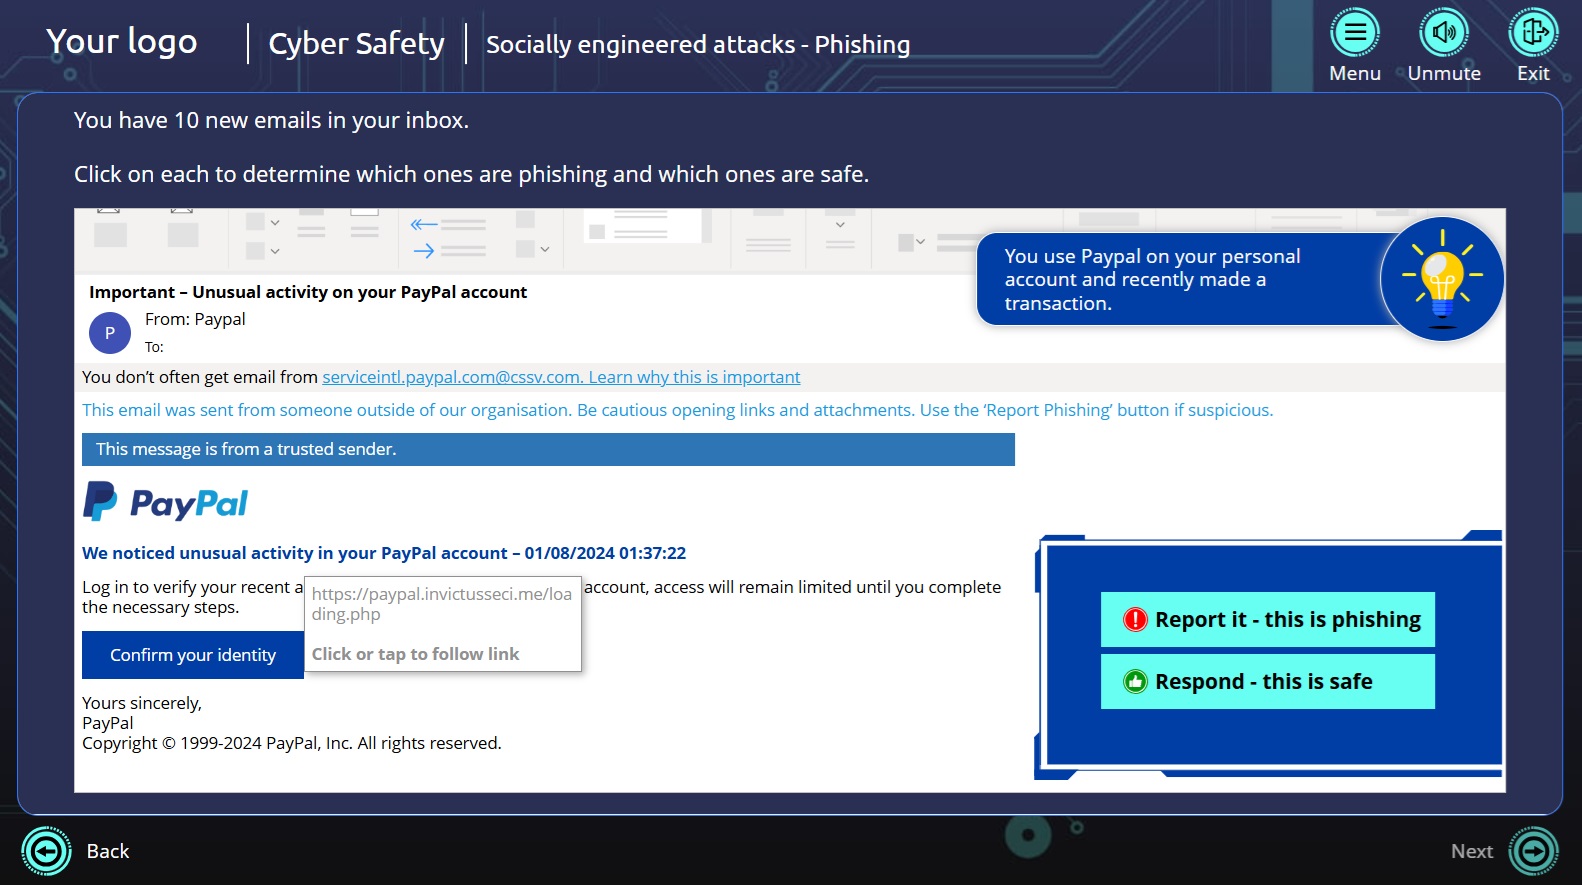
Task: Go back using the Back arrow
Action: pos(46,851)
